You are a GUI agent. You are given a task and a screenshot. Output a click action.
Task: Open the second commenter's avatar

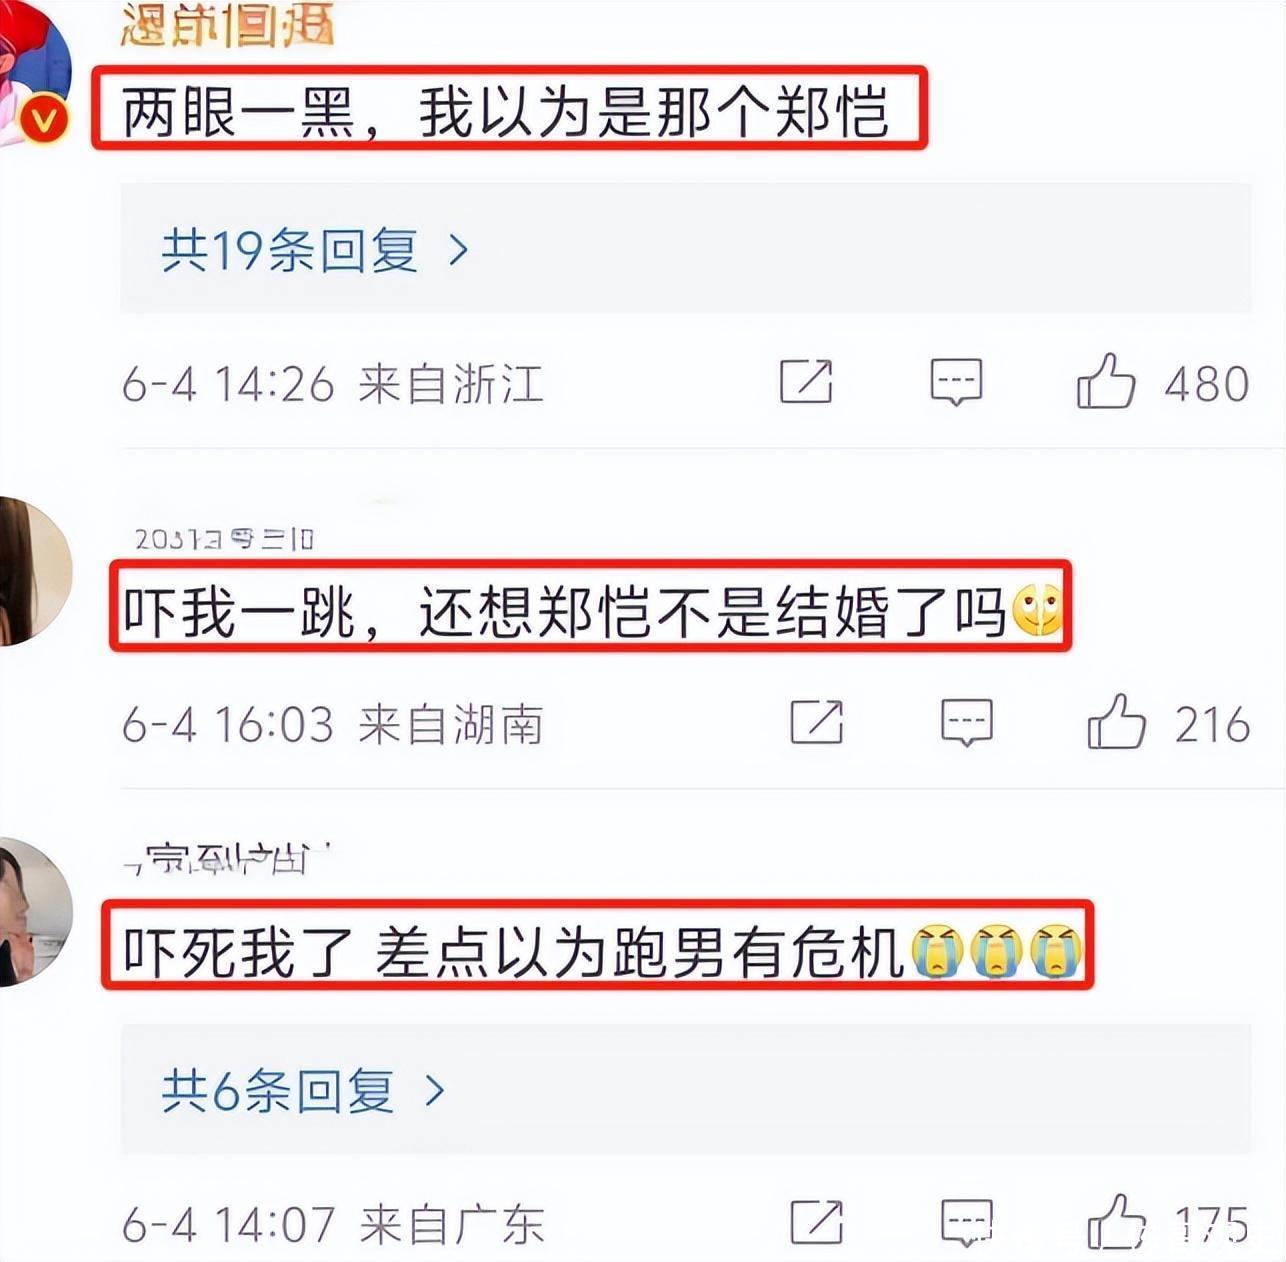pyautogui.click(x=34, y=571)
